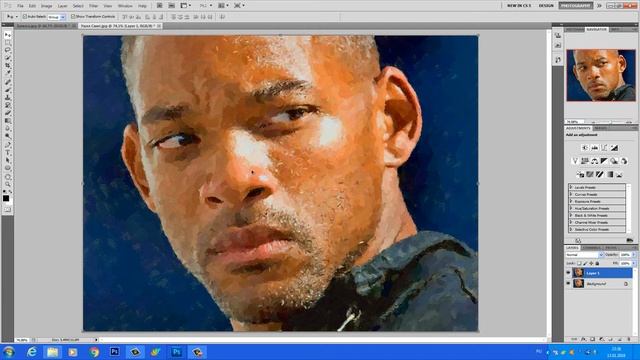Select the Eyedropper tool
The image size is (640, 360).
coord(7,73)
